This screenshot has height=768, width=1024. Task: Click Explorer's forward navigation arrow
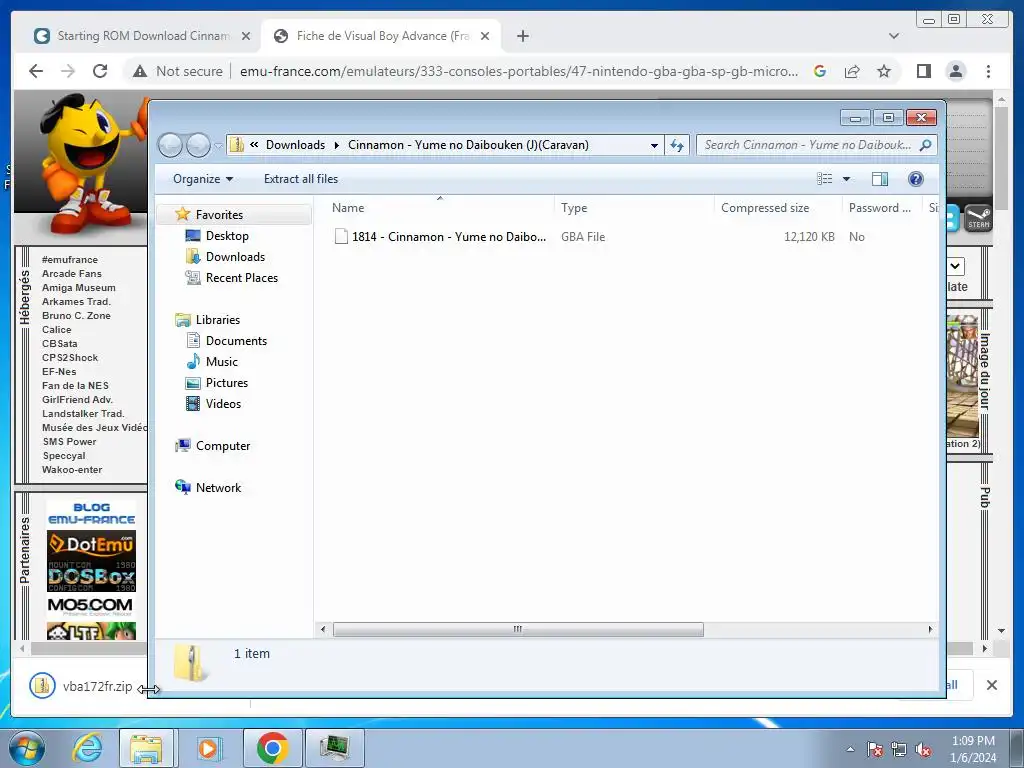tap(198, 145)
